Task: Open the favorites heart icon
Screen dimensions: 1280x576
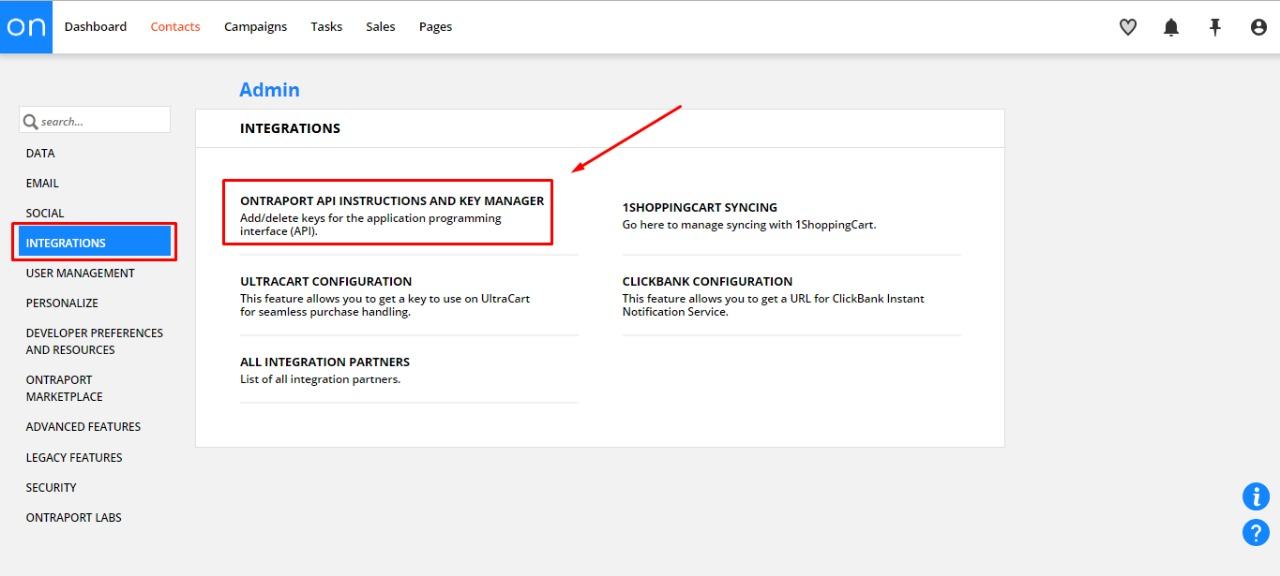Action: 1128,27
